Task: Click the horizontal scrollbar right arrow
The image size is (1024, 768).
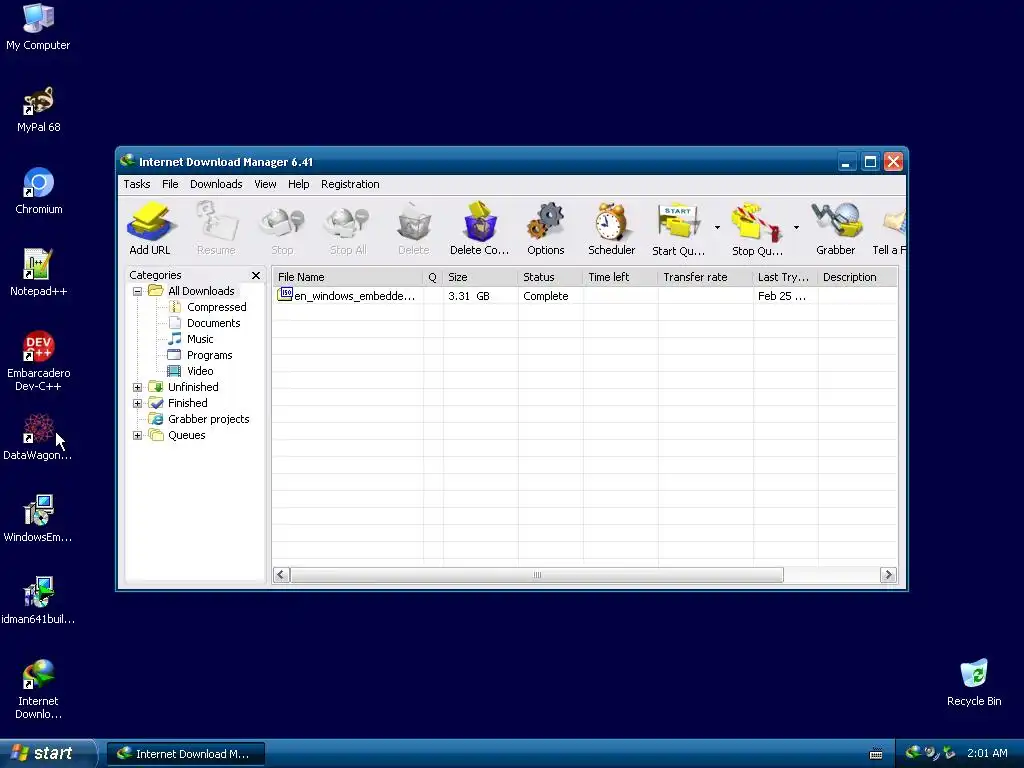Action: click(x=888, y=575)
